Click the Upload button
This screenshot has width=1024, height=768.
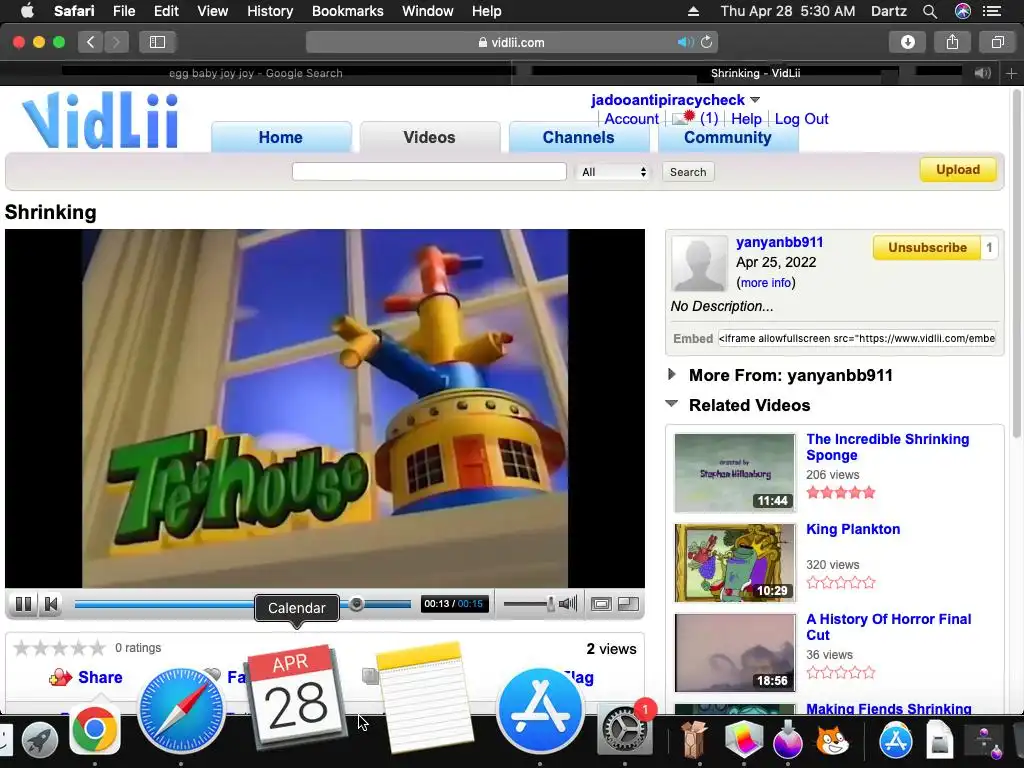coord(958,170)
